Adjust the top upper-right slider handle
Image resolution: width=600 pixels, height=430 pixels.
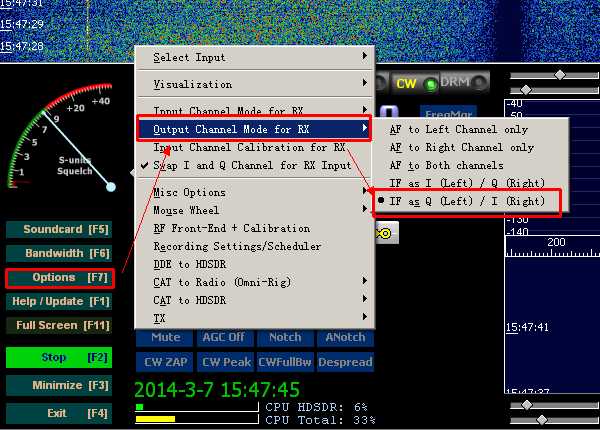[560, 75]
